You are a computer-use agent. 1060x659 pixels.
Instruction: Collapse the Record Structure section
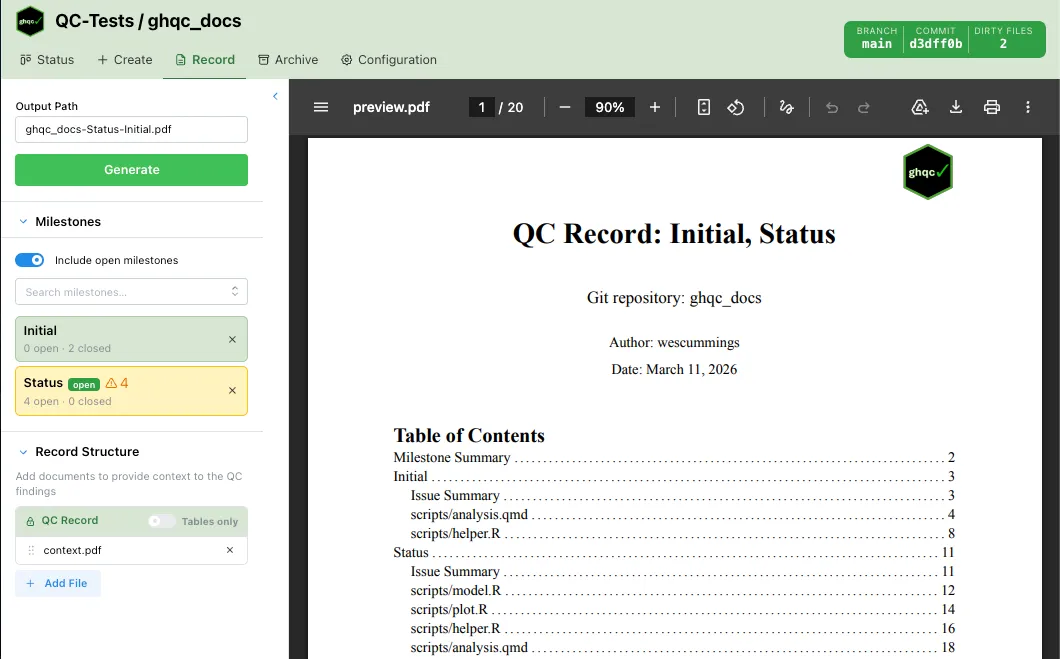[x=24, y=452]
